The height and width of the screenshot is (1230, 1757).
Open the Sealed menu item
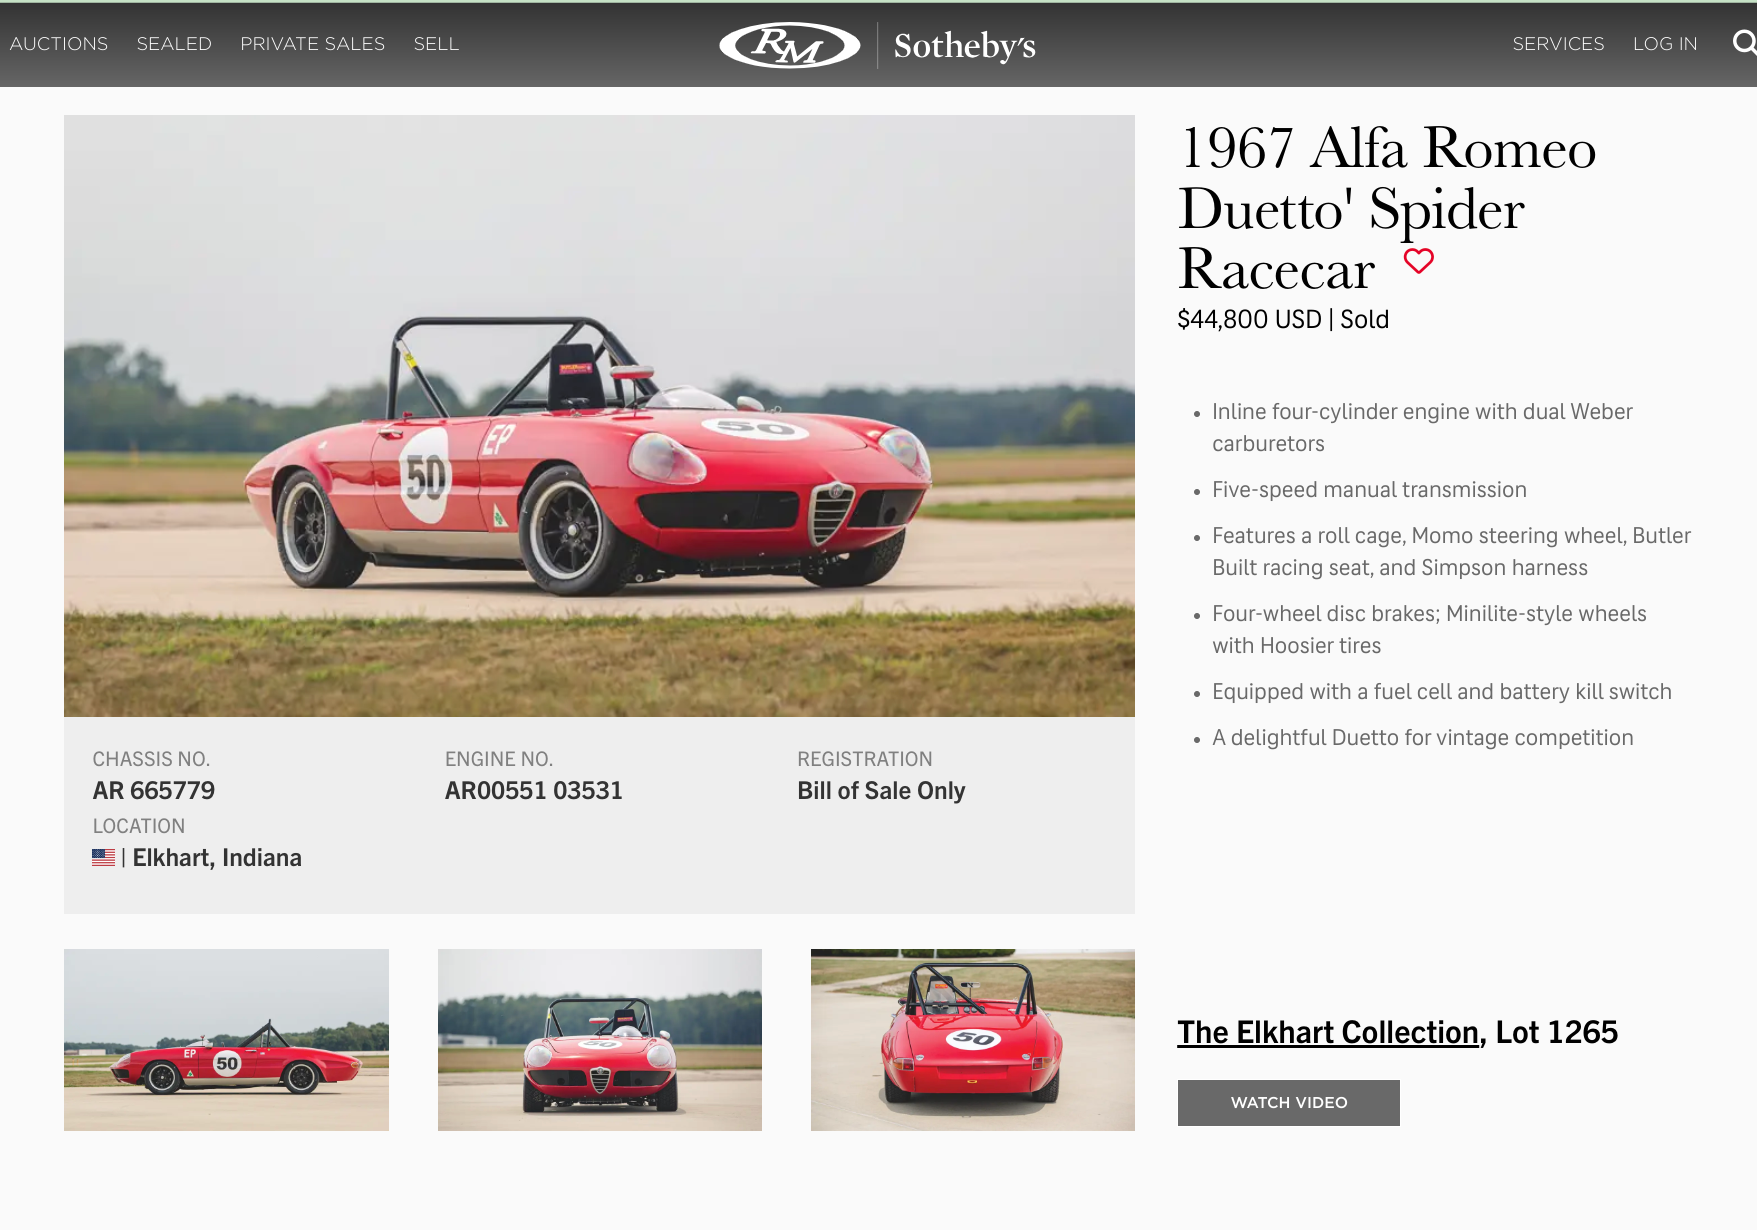pos(174,44)
